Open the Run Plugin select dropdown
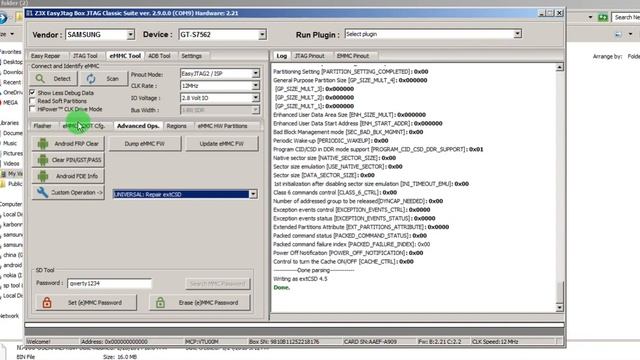 pos(517,34)
